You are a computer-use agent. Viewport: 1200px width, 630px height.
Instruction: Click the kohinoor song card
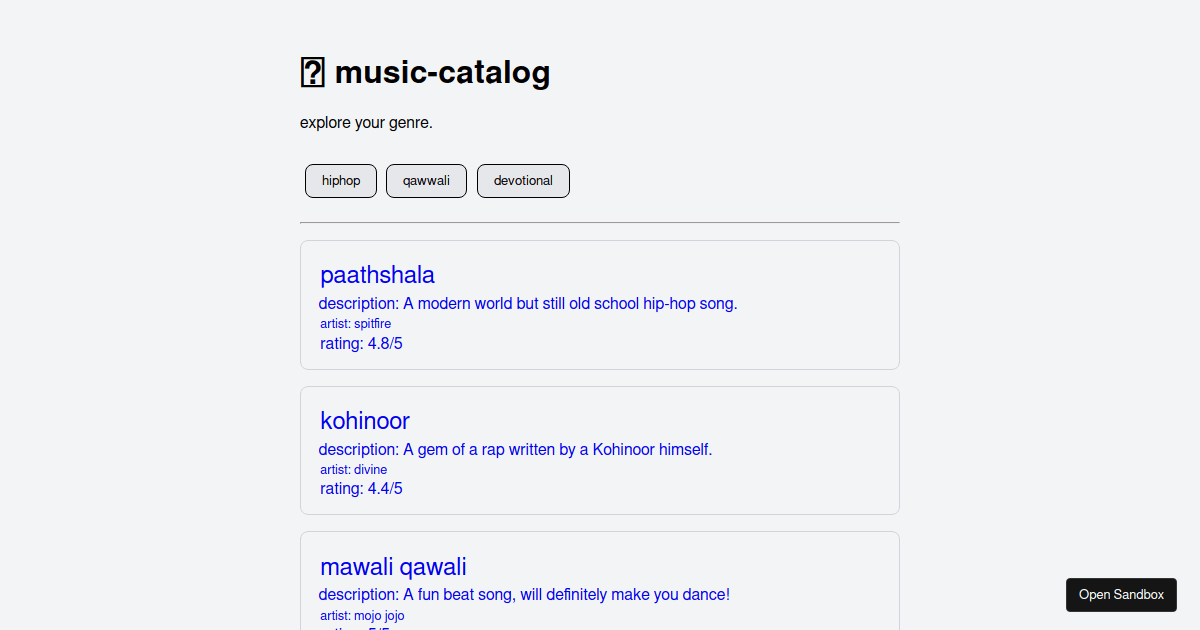point(599,450)
